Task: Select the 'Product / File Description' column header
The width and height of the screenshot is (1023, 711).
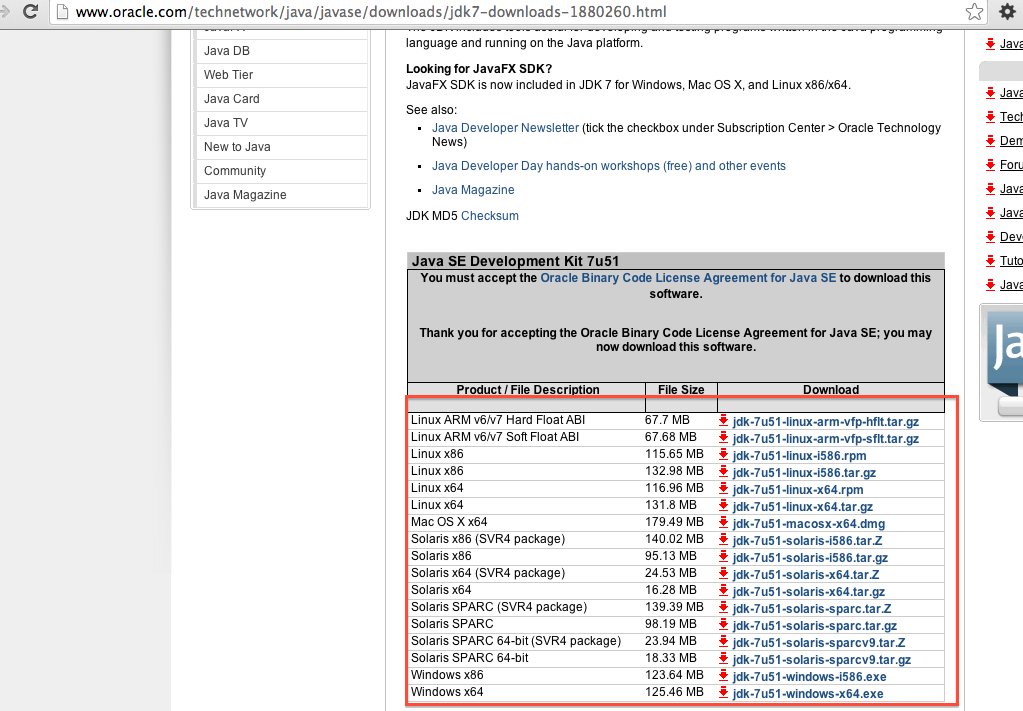Action: (527, 389)
